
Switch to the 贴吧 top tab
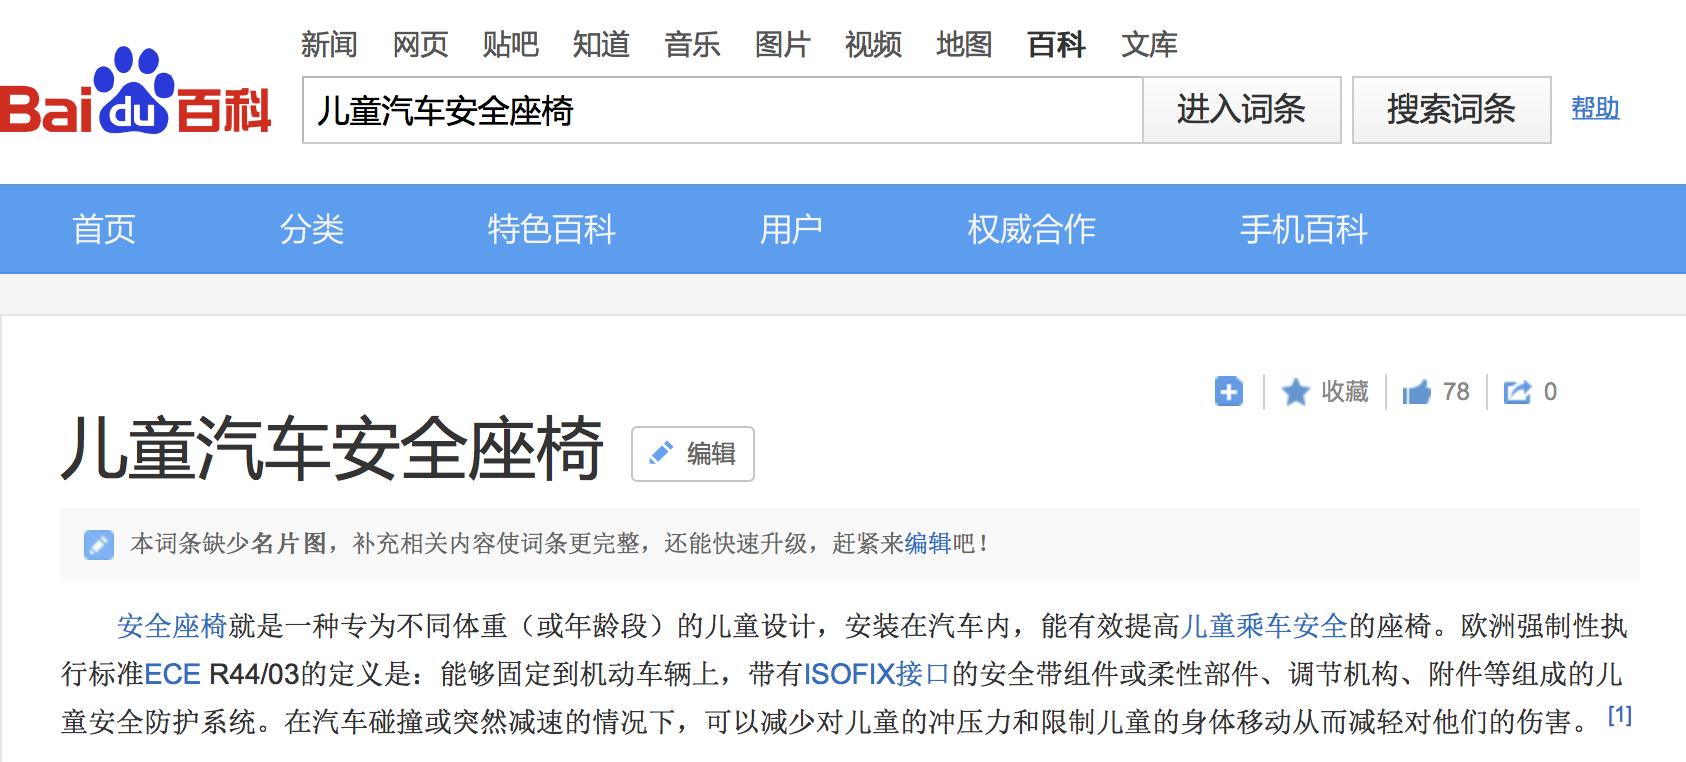point(510,44)
